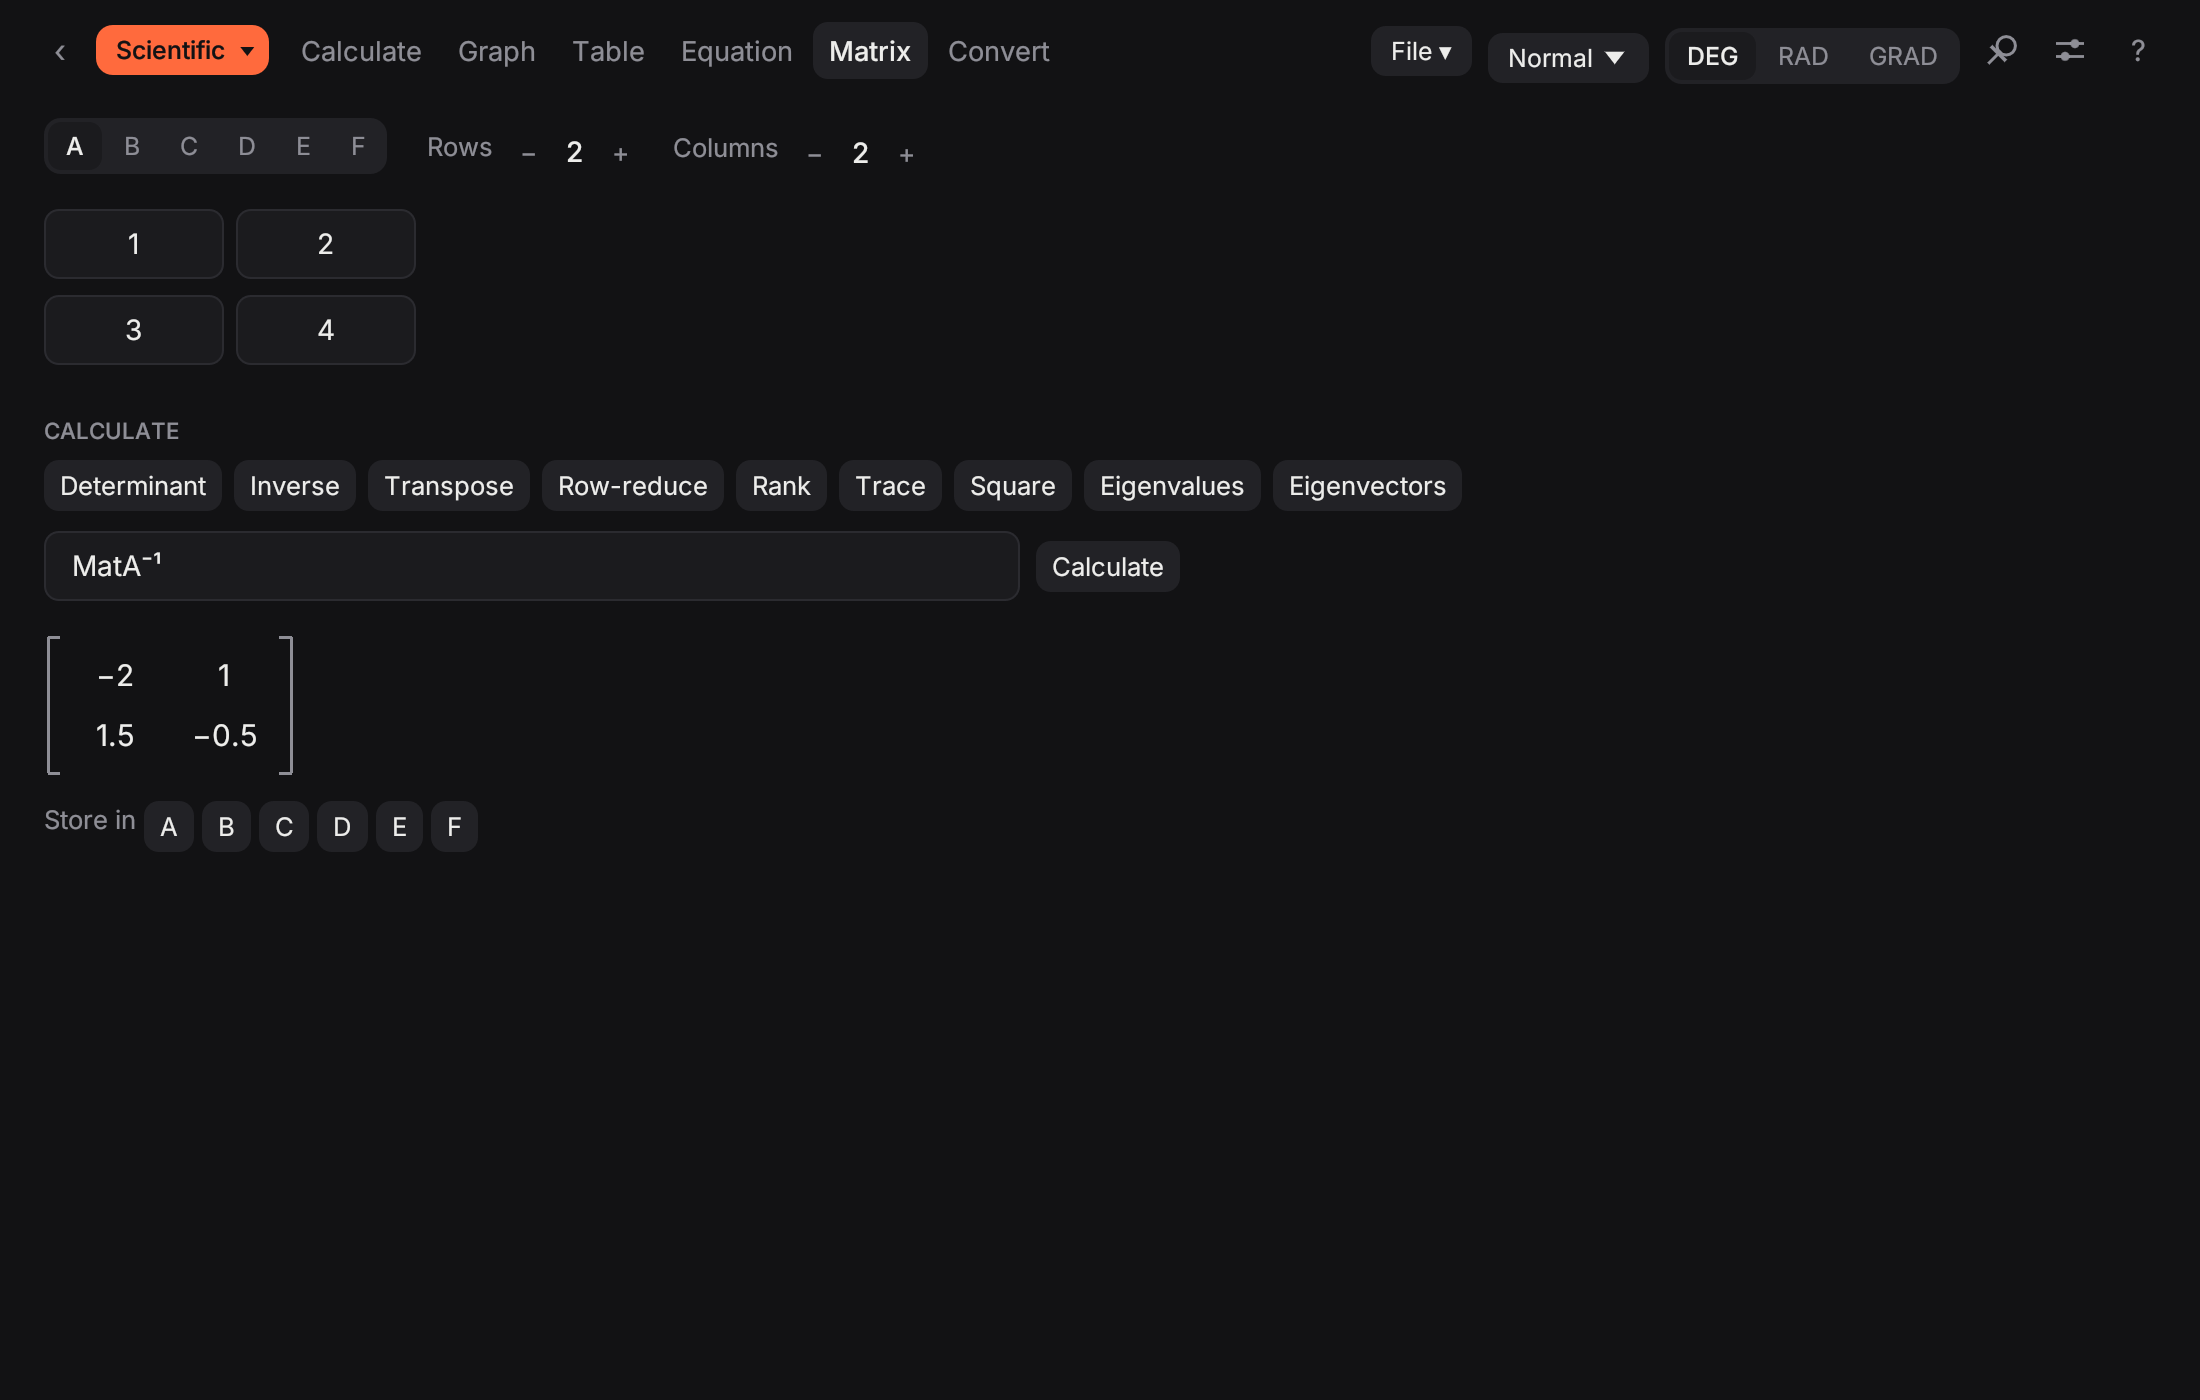Click the Calculate button beside the expression
Screen dimensions: 2200x1400
coord(1107,567)
